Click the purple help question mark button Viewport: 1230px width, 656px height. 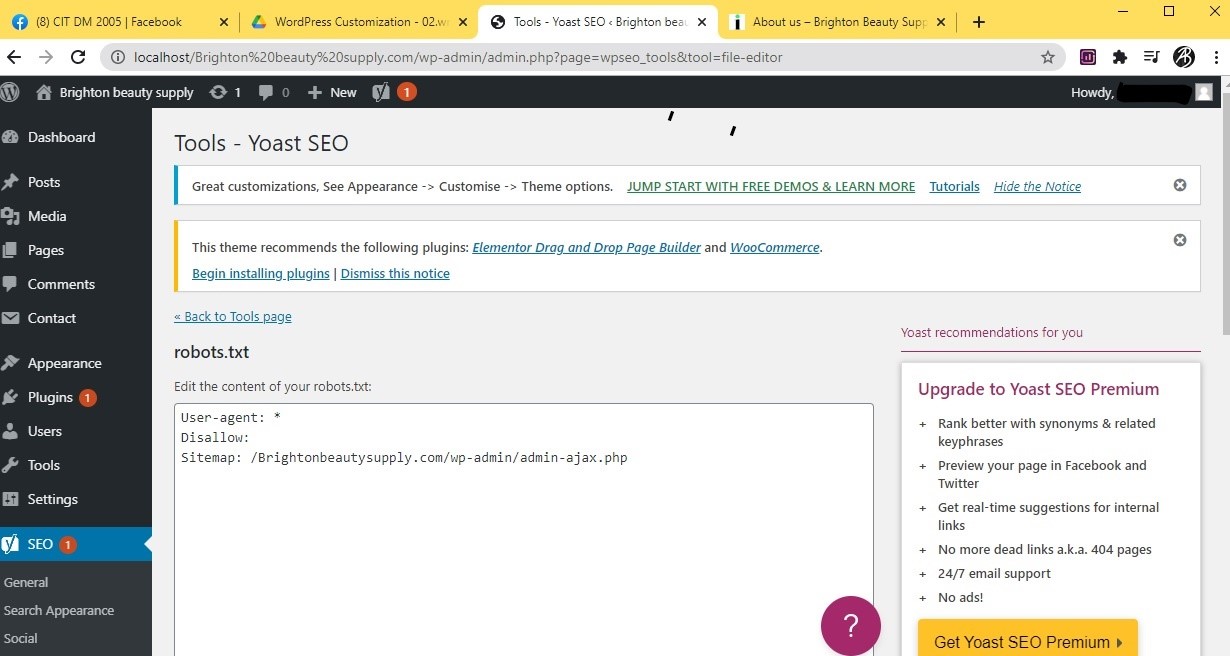click(850, 626)
